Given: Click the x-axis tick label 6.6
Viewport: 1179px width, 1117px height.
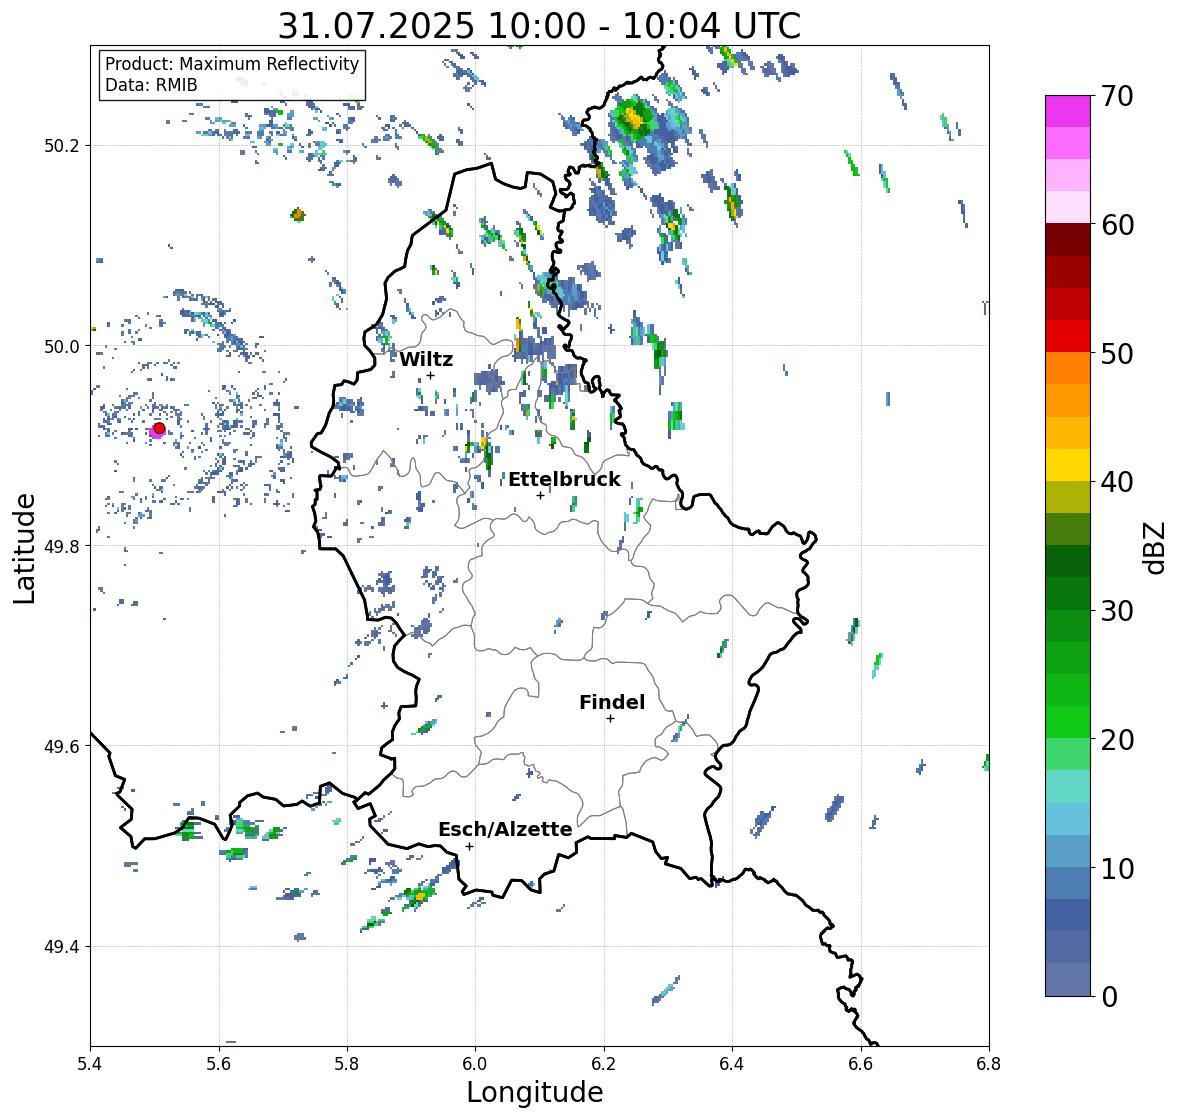Looking at the screenshot, I should (x=861, y=1063).
